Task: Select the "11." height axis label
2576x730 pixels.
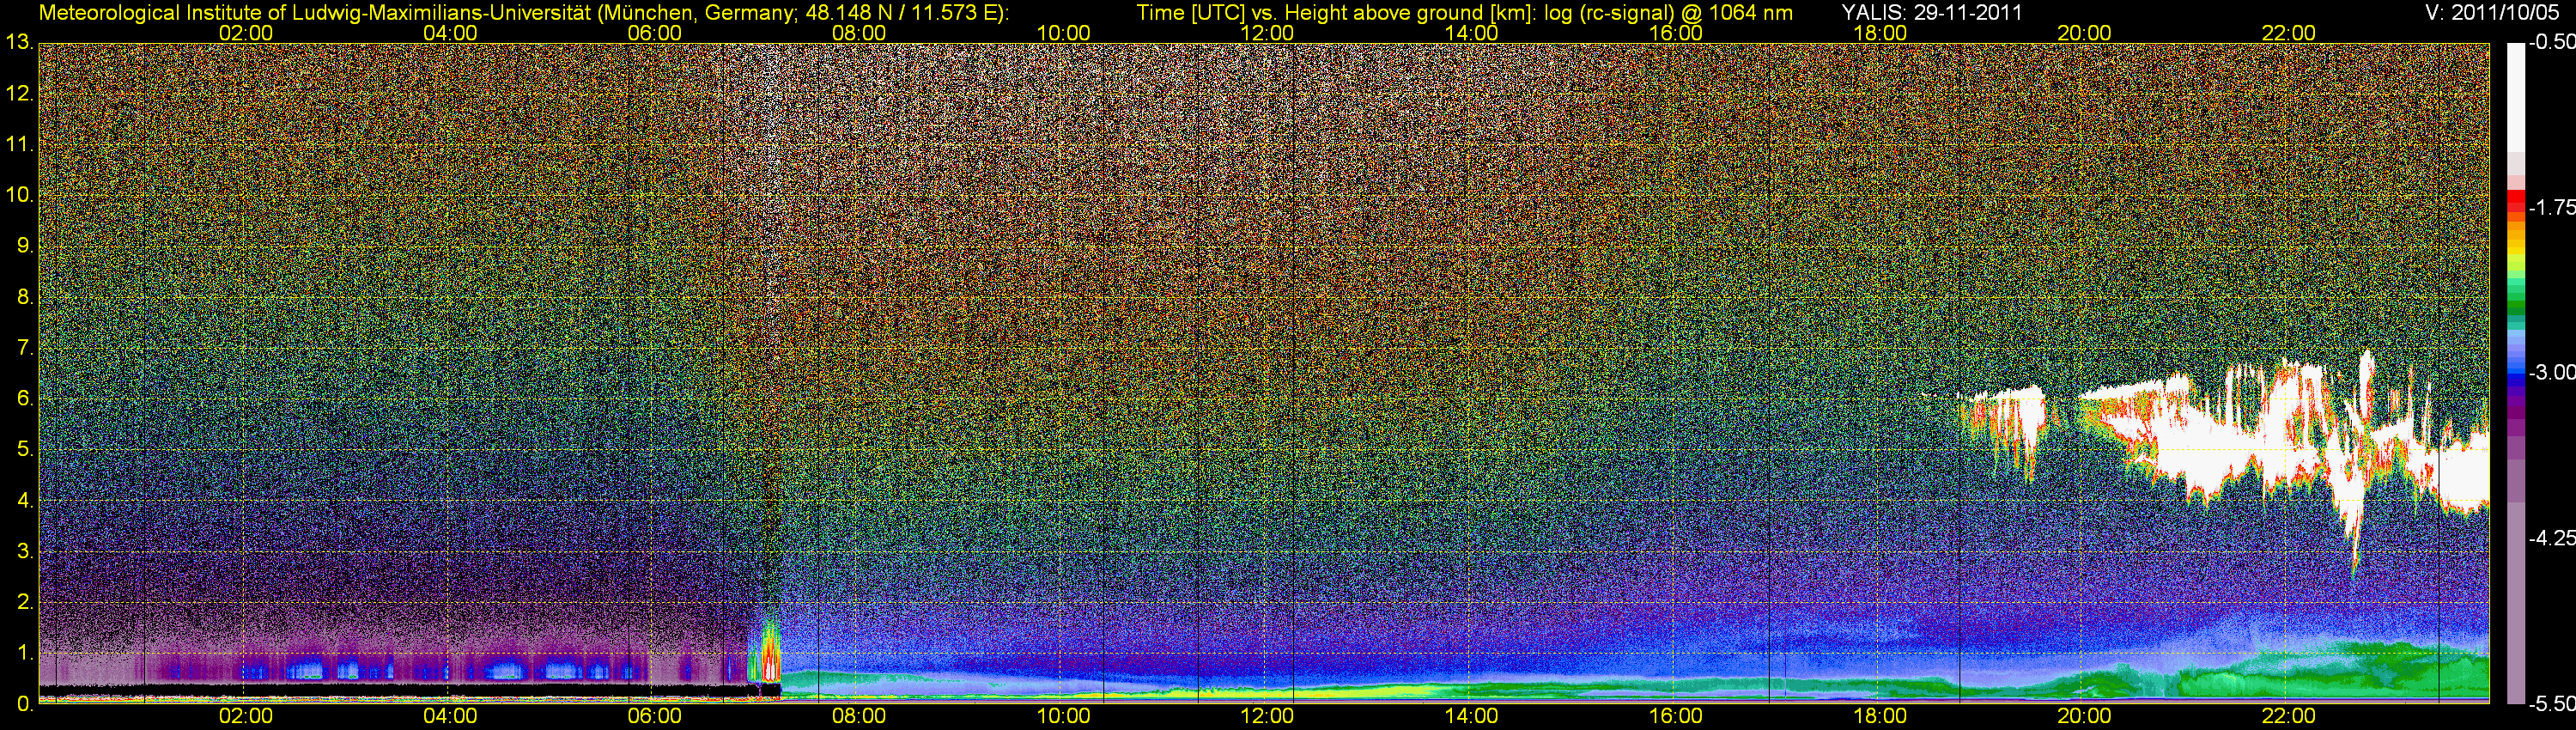Action: coord(20,145)
